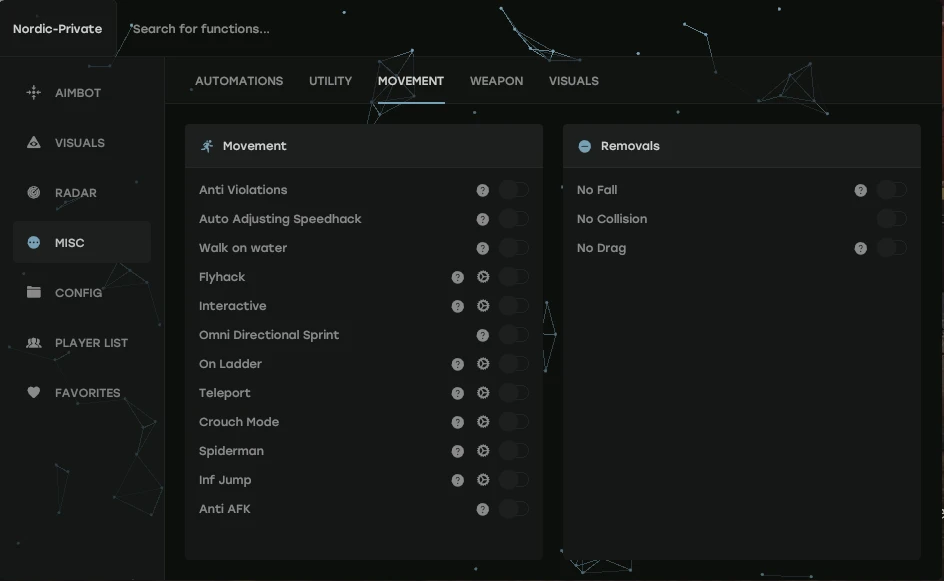944x581 pixels.
Task: Show help for Omni Directional Sprint
Action: click(483, 335)
